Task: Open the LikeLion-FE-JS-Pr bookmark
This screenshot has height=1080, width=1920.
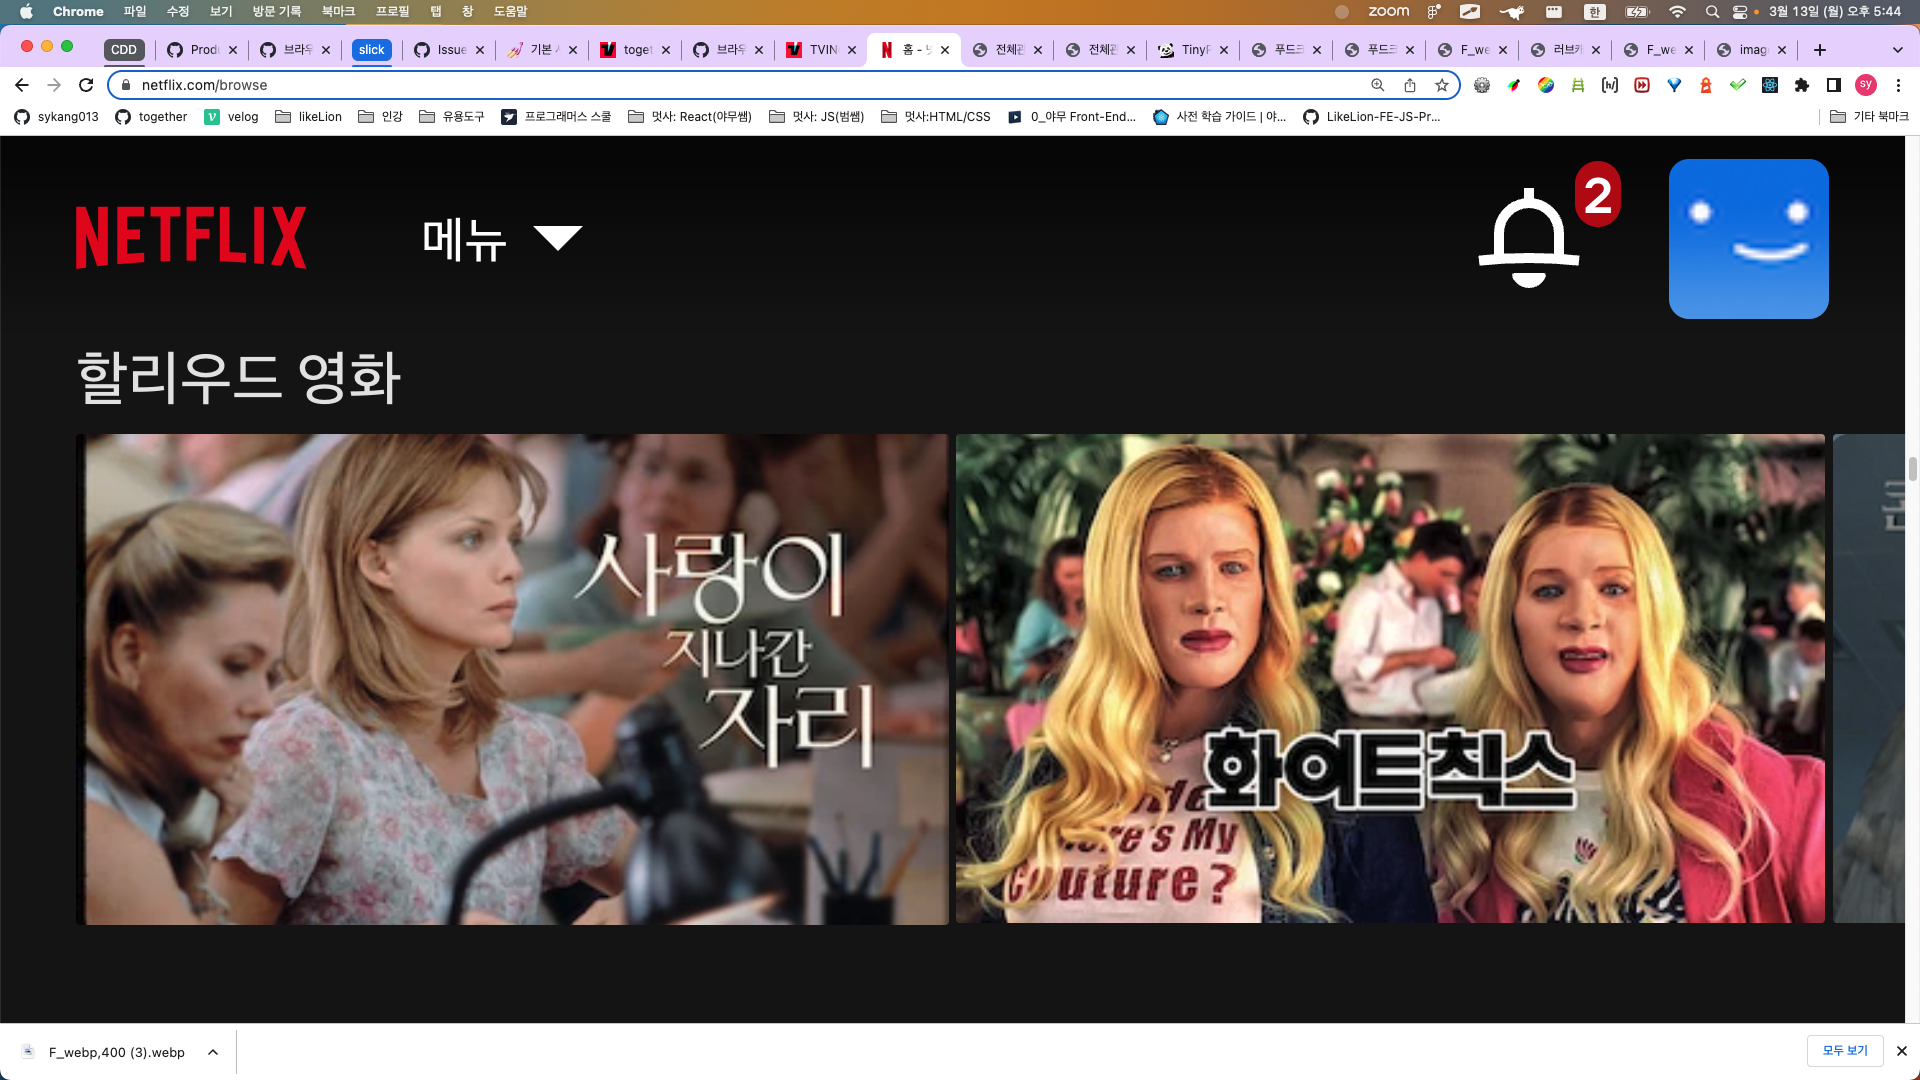Action: [x=1372, y=117]
